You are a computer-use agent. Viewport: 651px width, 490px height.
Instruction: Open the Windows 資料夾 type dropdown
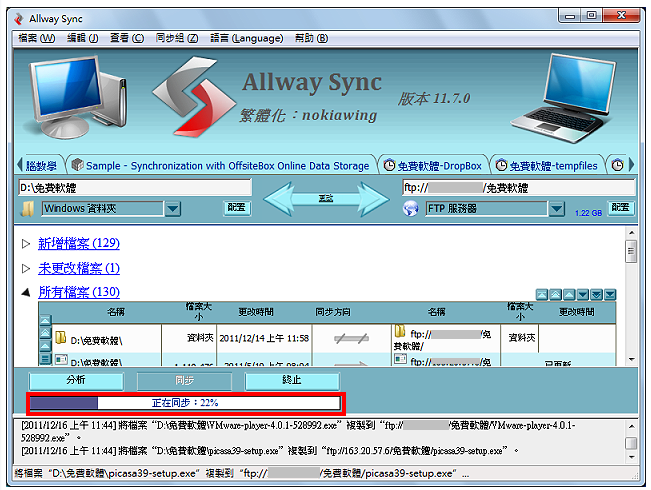[173, 208]
